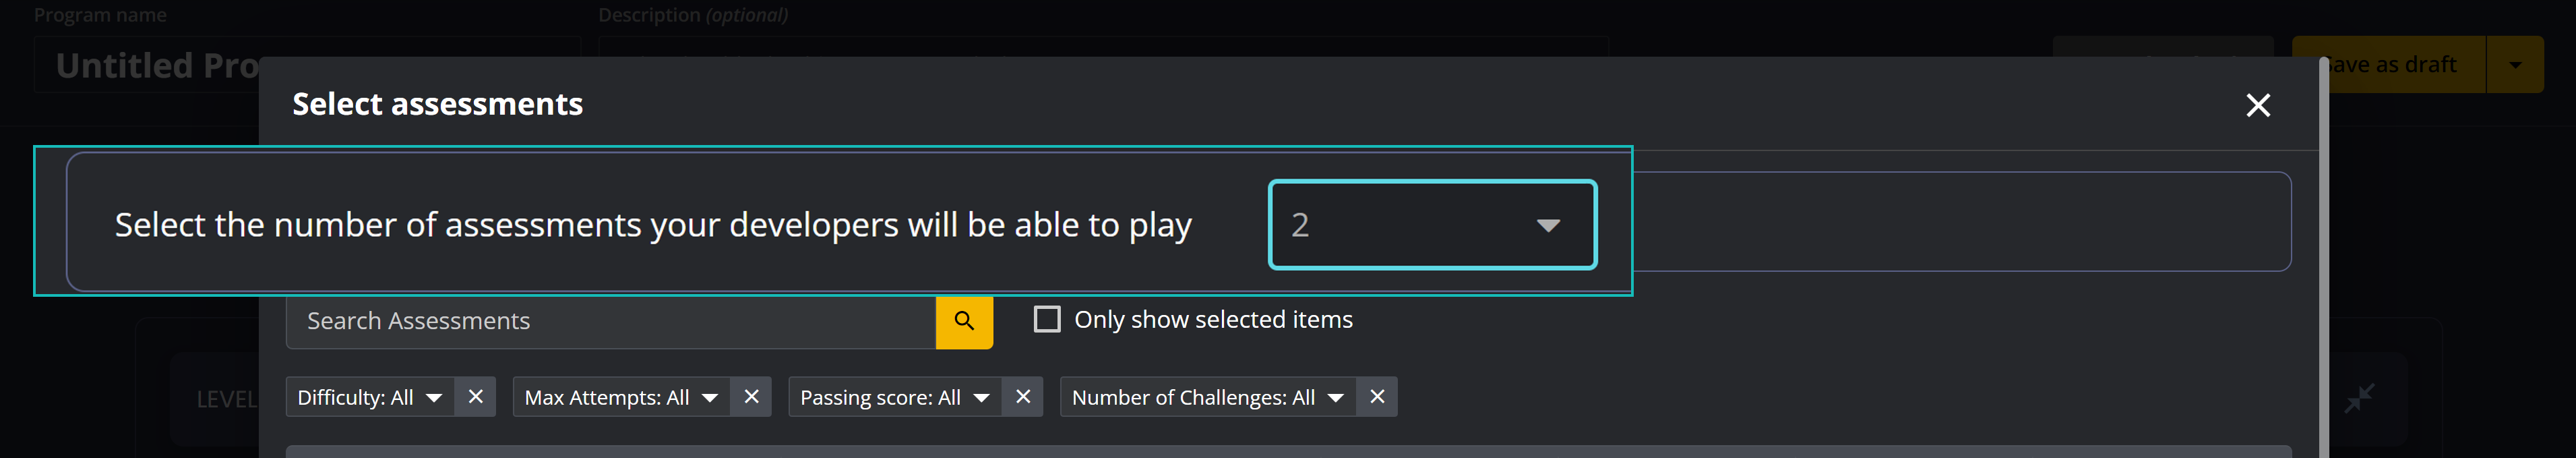Expand the Difficulty: All filter

click(369, 397)
